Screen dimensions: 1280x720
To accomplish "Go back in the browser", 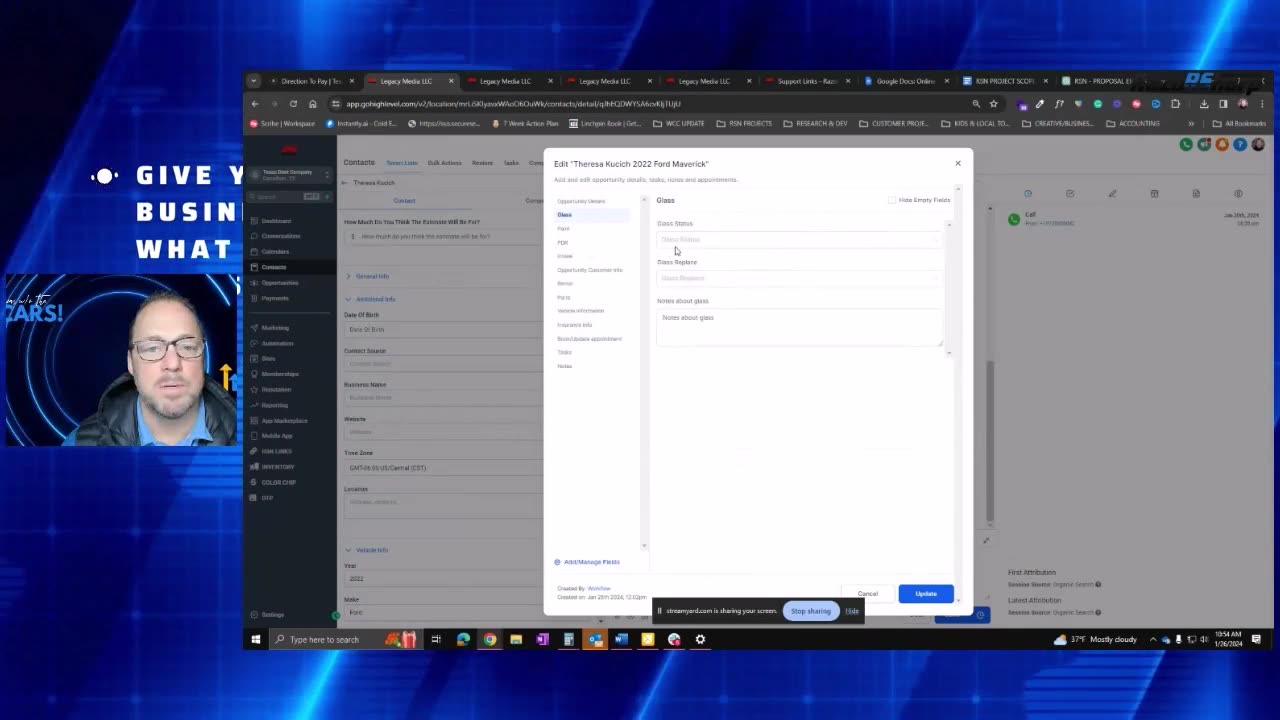I will tap(255, 104).
